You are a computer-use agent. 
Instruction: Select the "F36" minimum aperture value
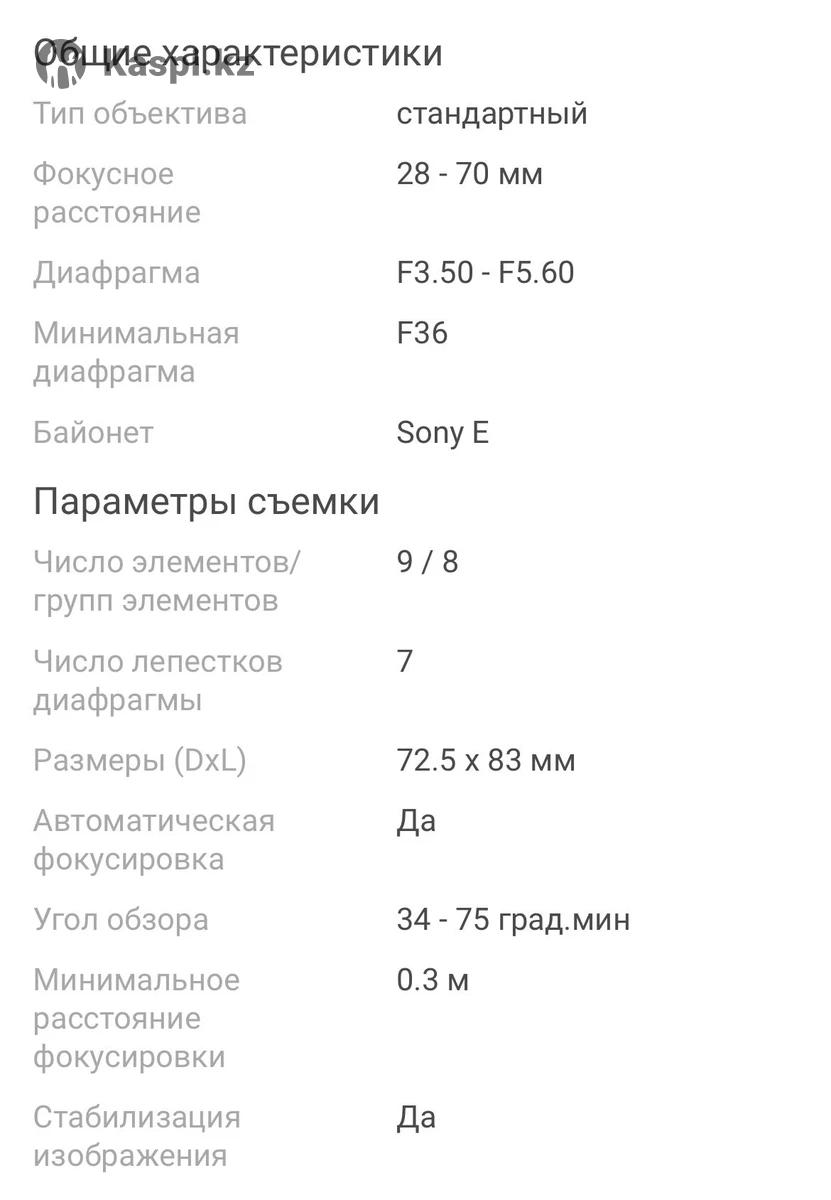pyautogui.click(x=422, y=333)
